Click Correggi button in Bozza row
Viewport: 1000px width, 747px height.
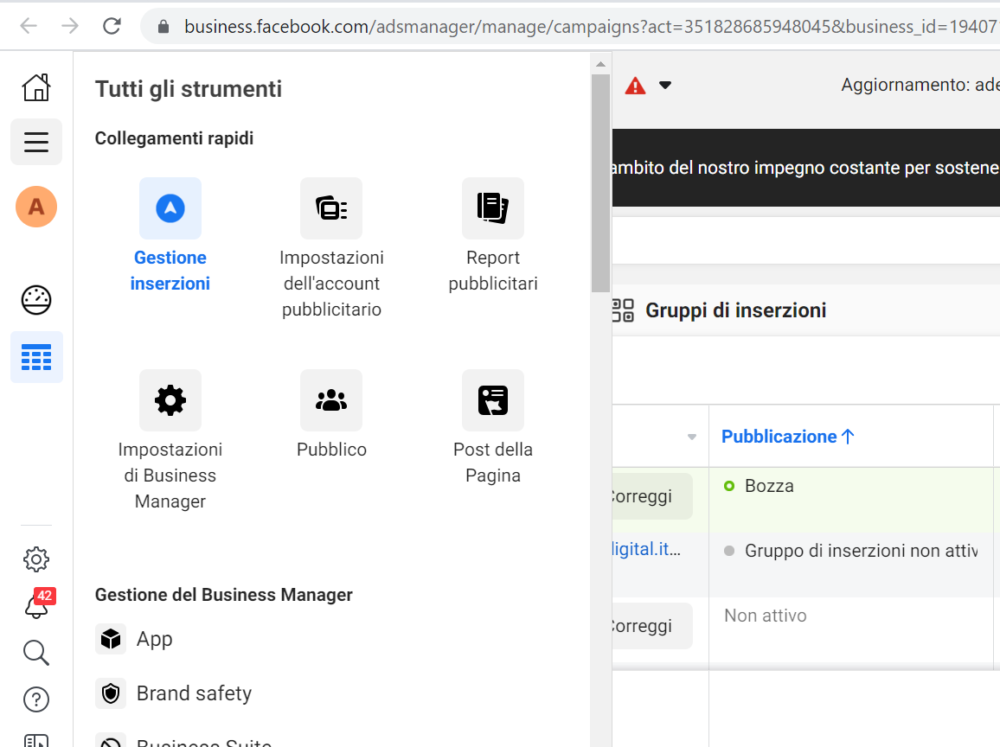(x=652, y=496)
